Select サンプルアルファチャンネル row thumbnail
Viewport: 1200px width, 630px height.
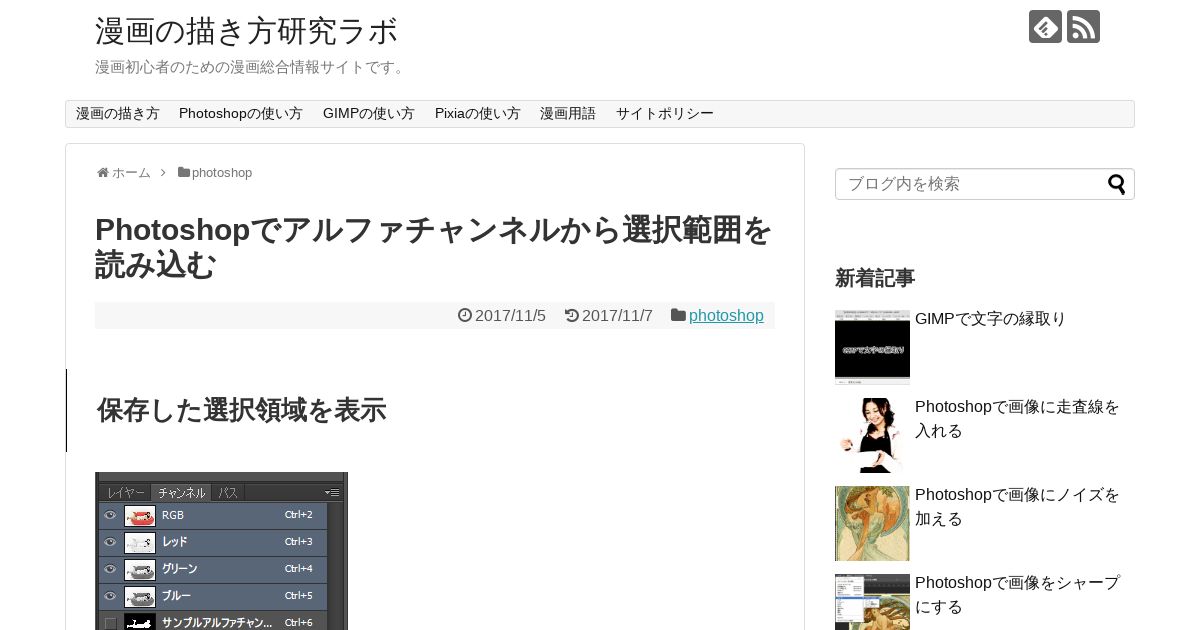(140, 623)
